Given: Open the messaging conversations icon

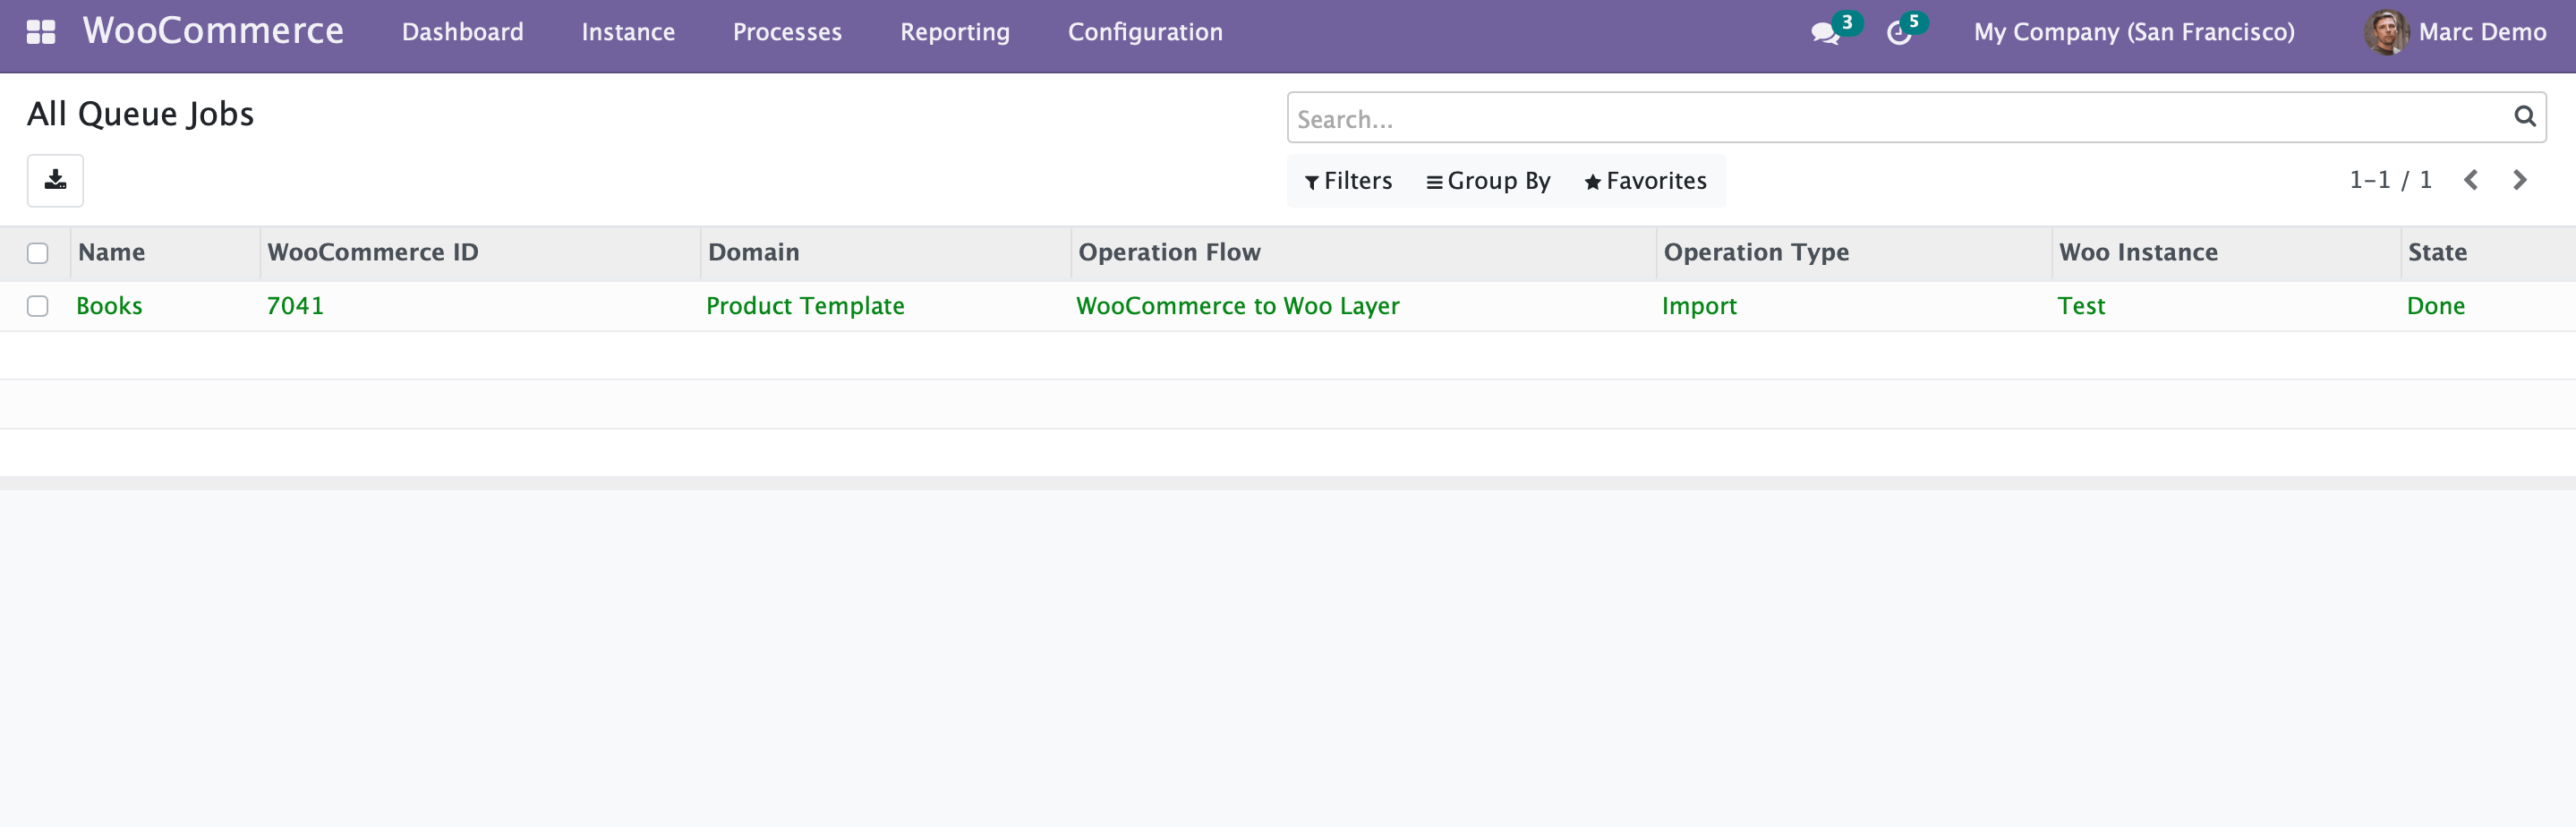Looking at the screenshot, I should (x=1823, y=33).
